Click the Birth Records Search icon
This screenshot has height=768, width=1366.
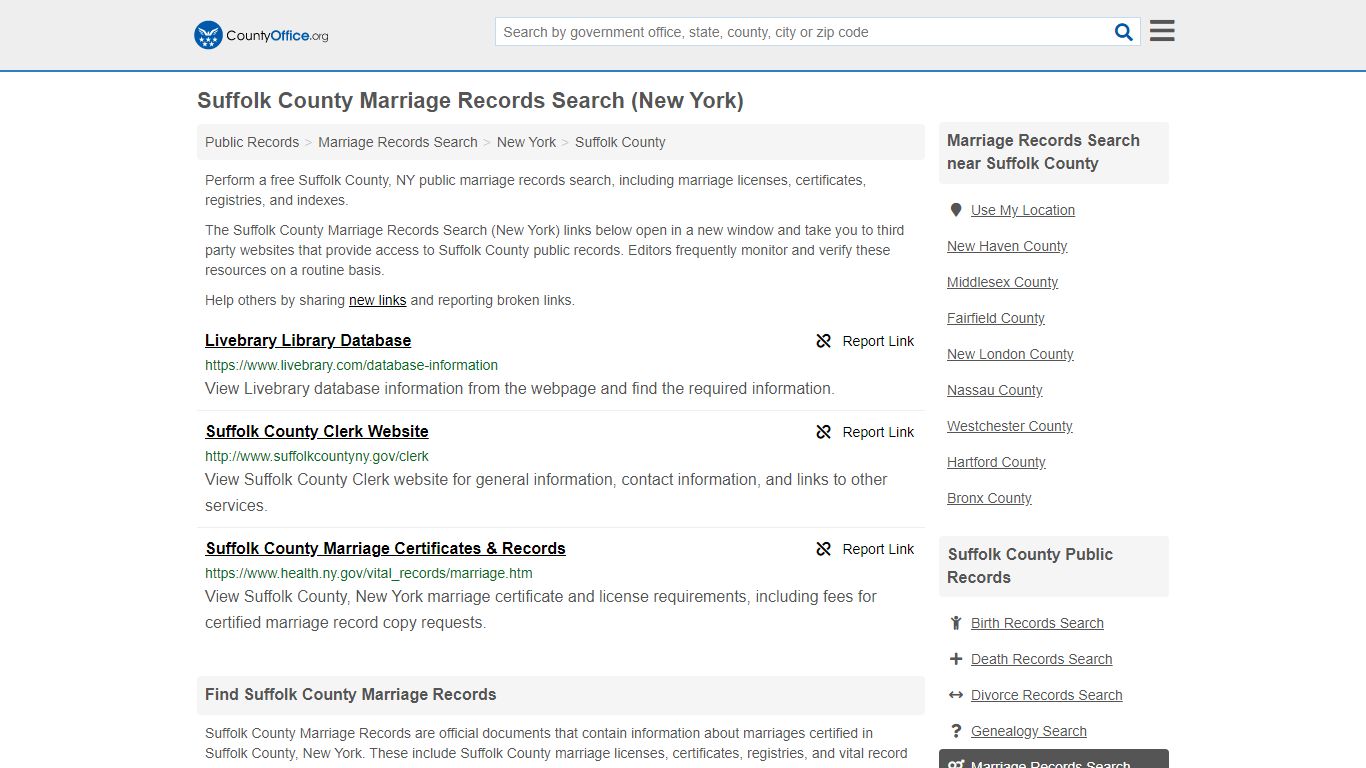pos(956,623)
